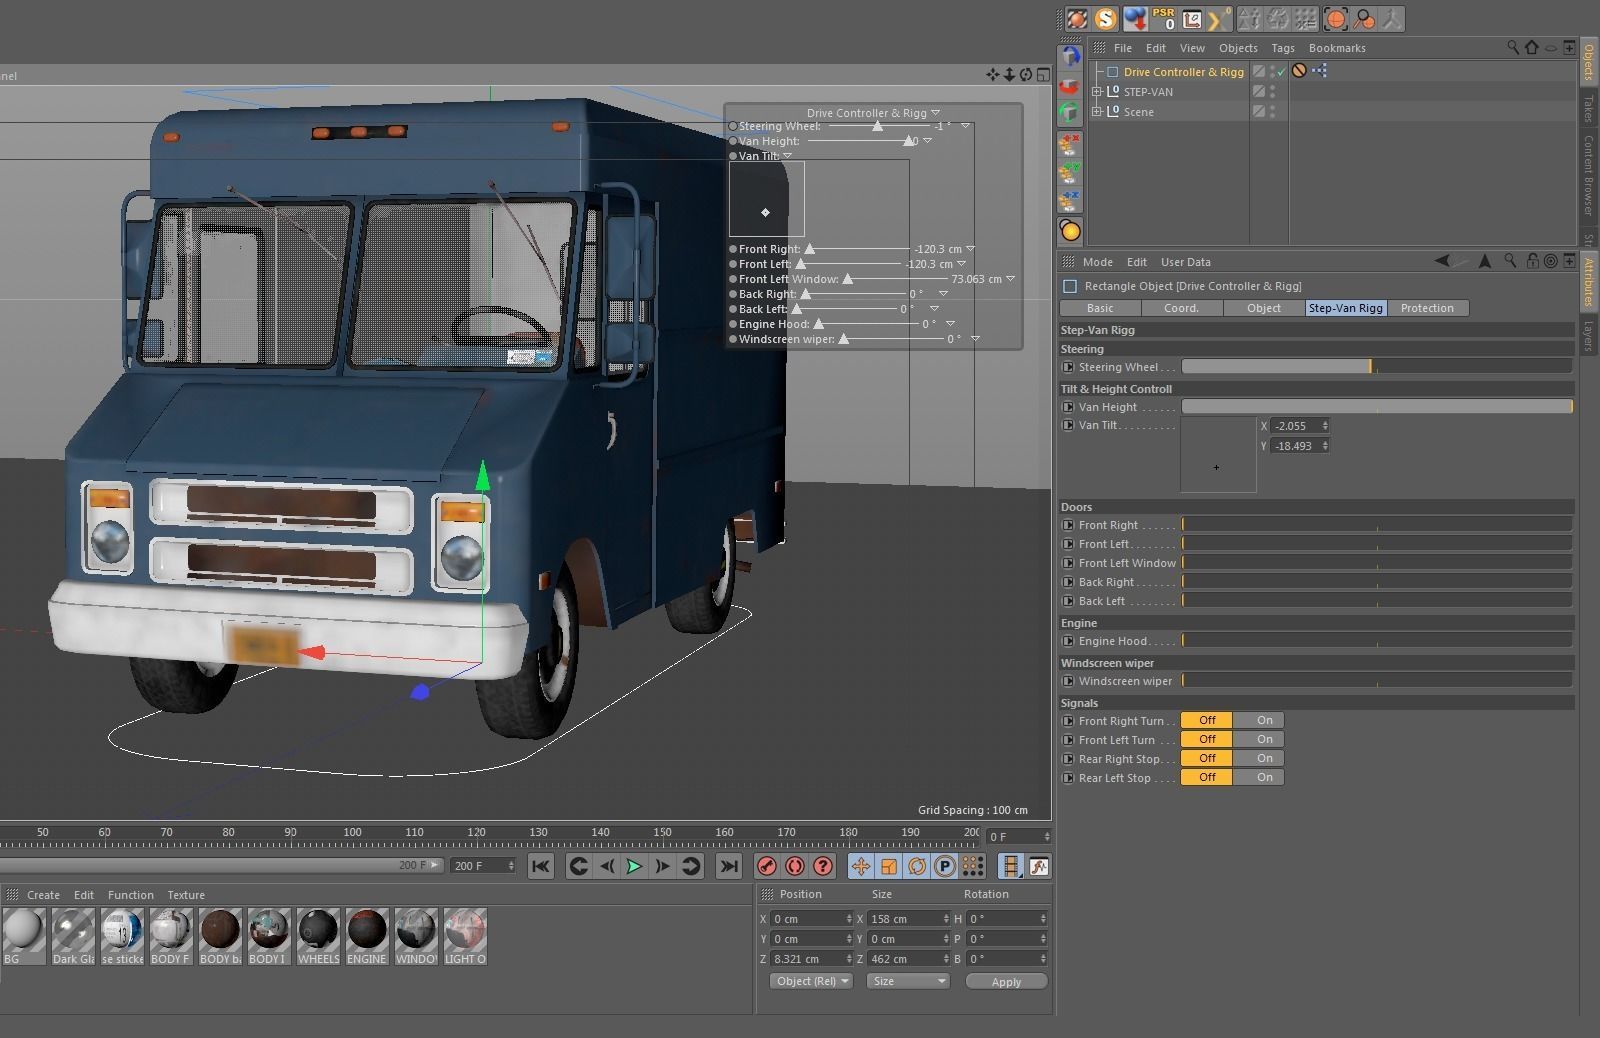Screen dimensions: 1600x1038
Task: Toggle Drive Controller green checkmark enable
Action: [x=1281, y=72]
